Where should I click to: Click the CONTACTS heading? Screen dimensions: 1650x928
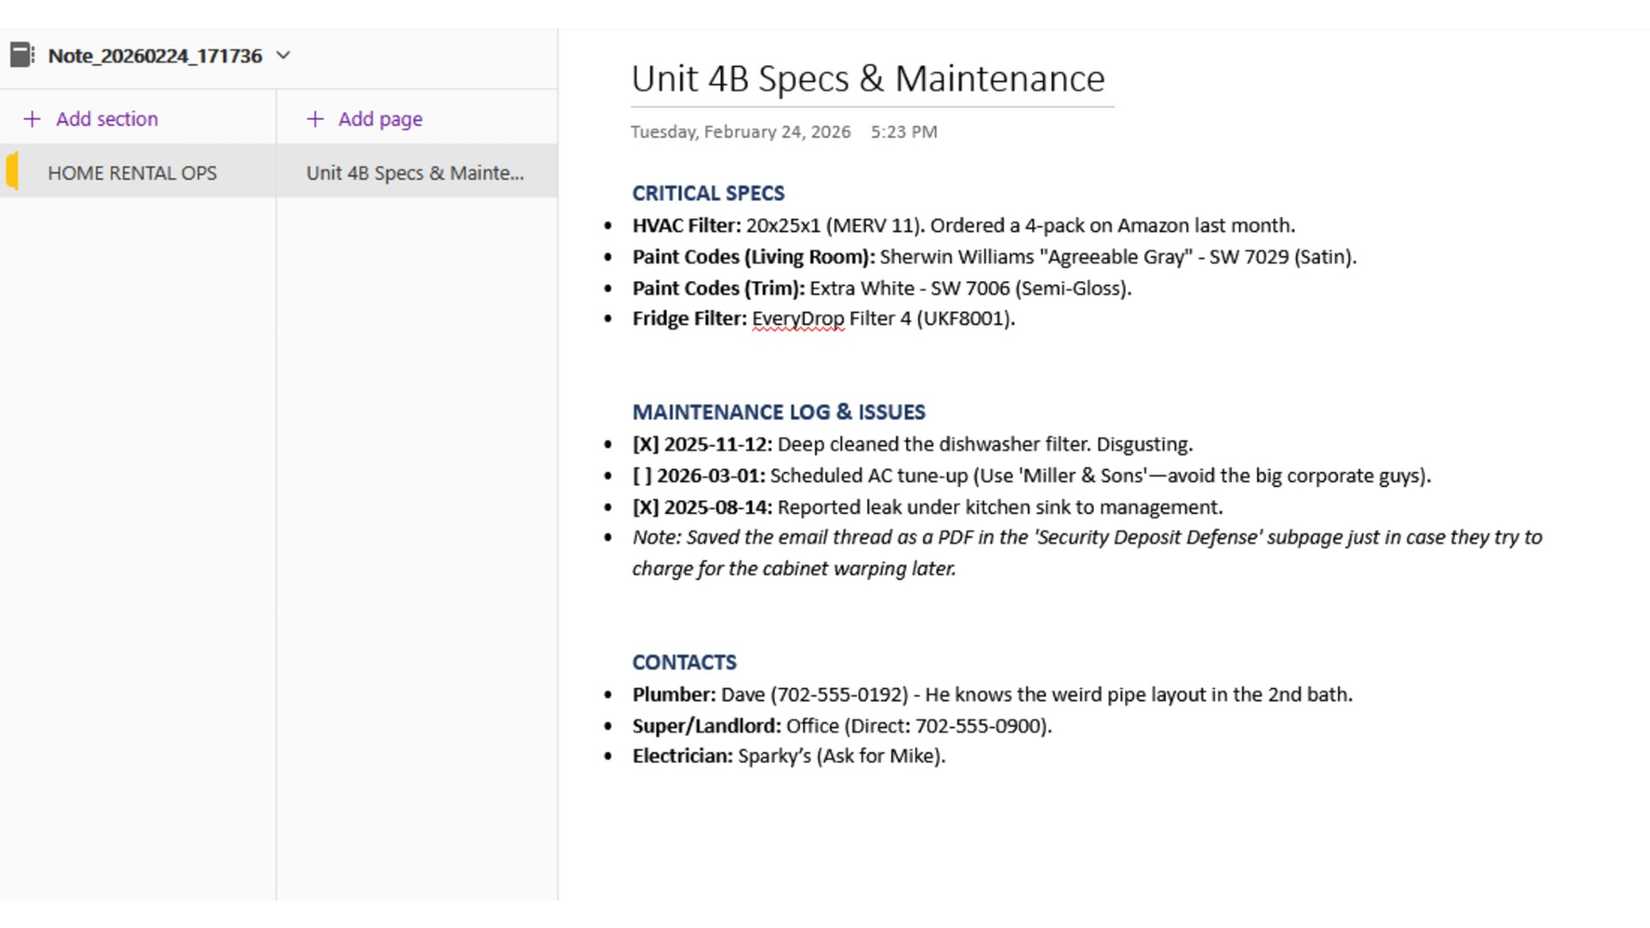tap(684, 662)
